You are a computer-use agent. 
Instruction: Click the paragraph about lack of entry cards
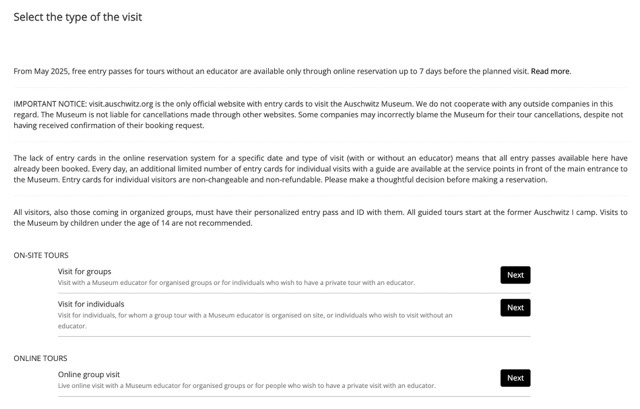(x=320, y=168)
